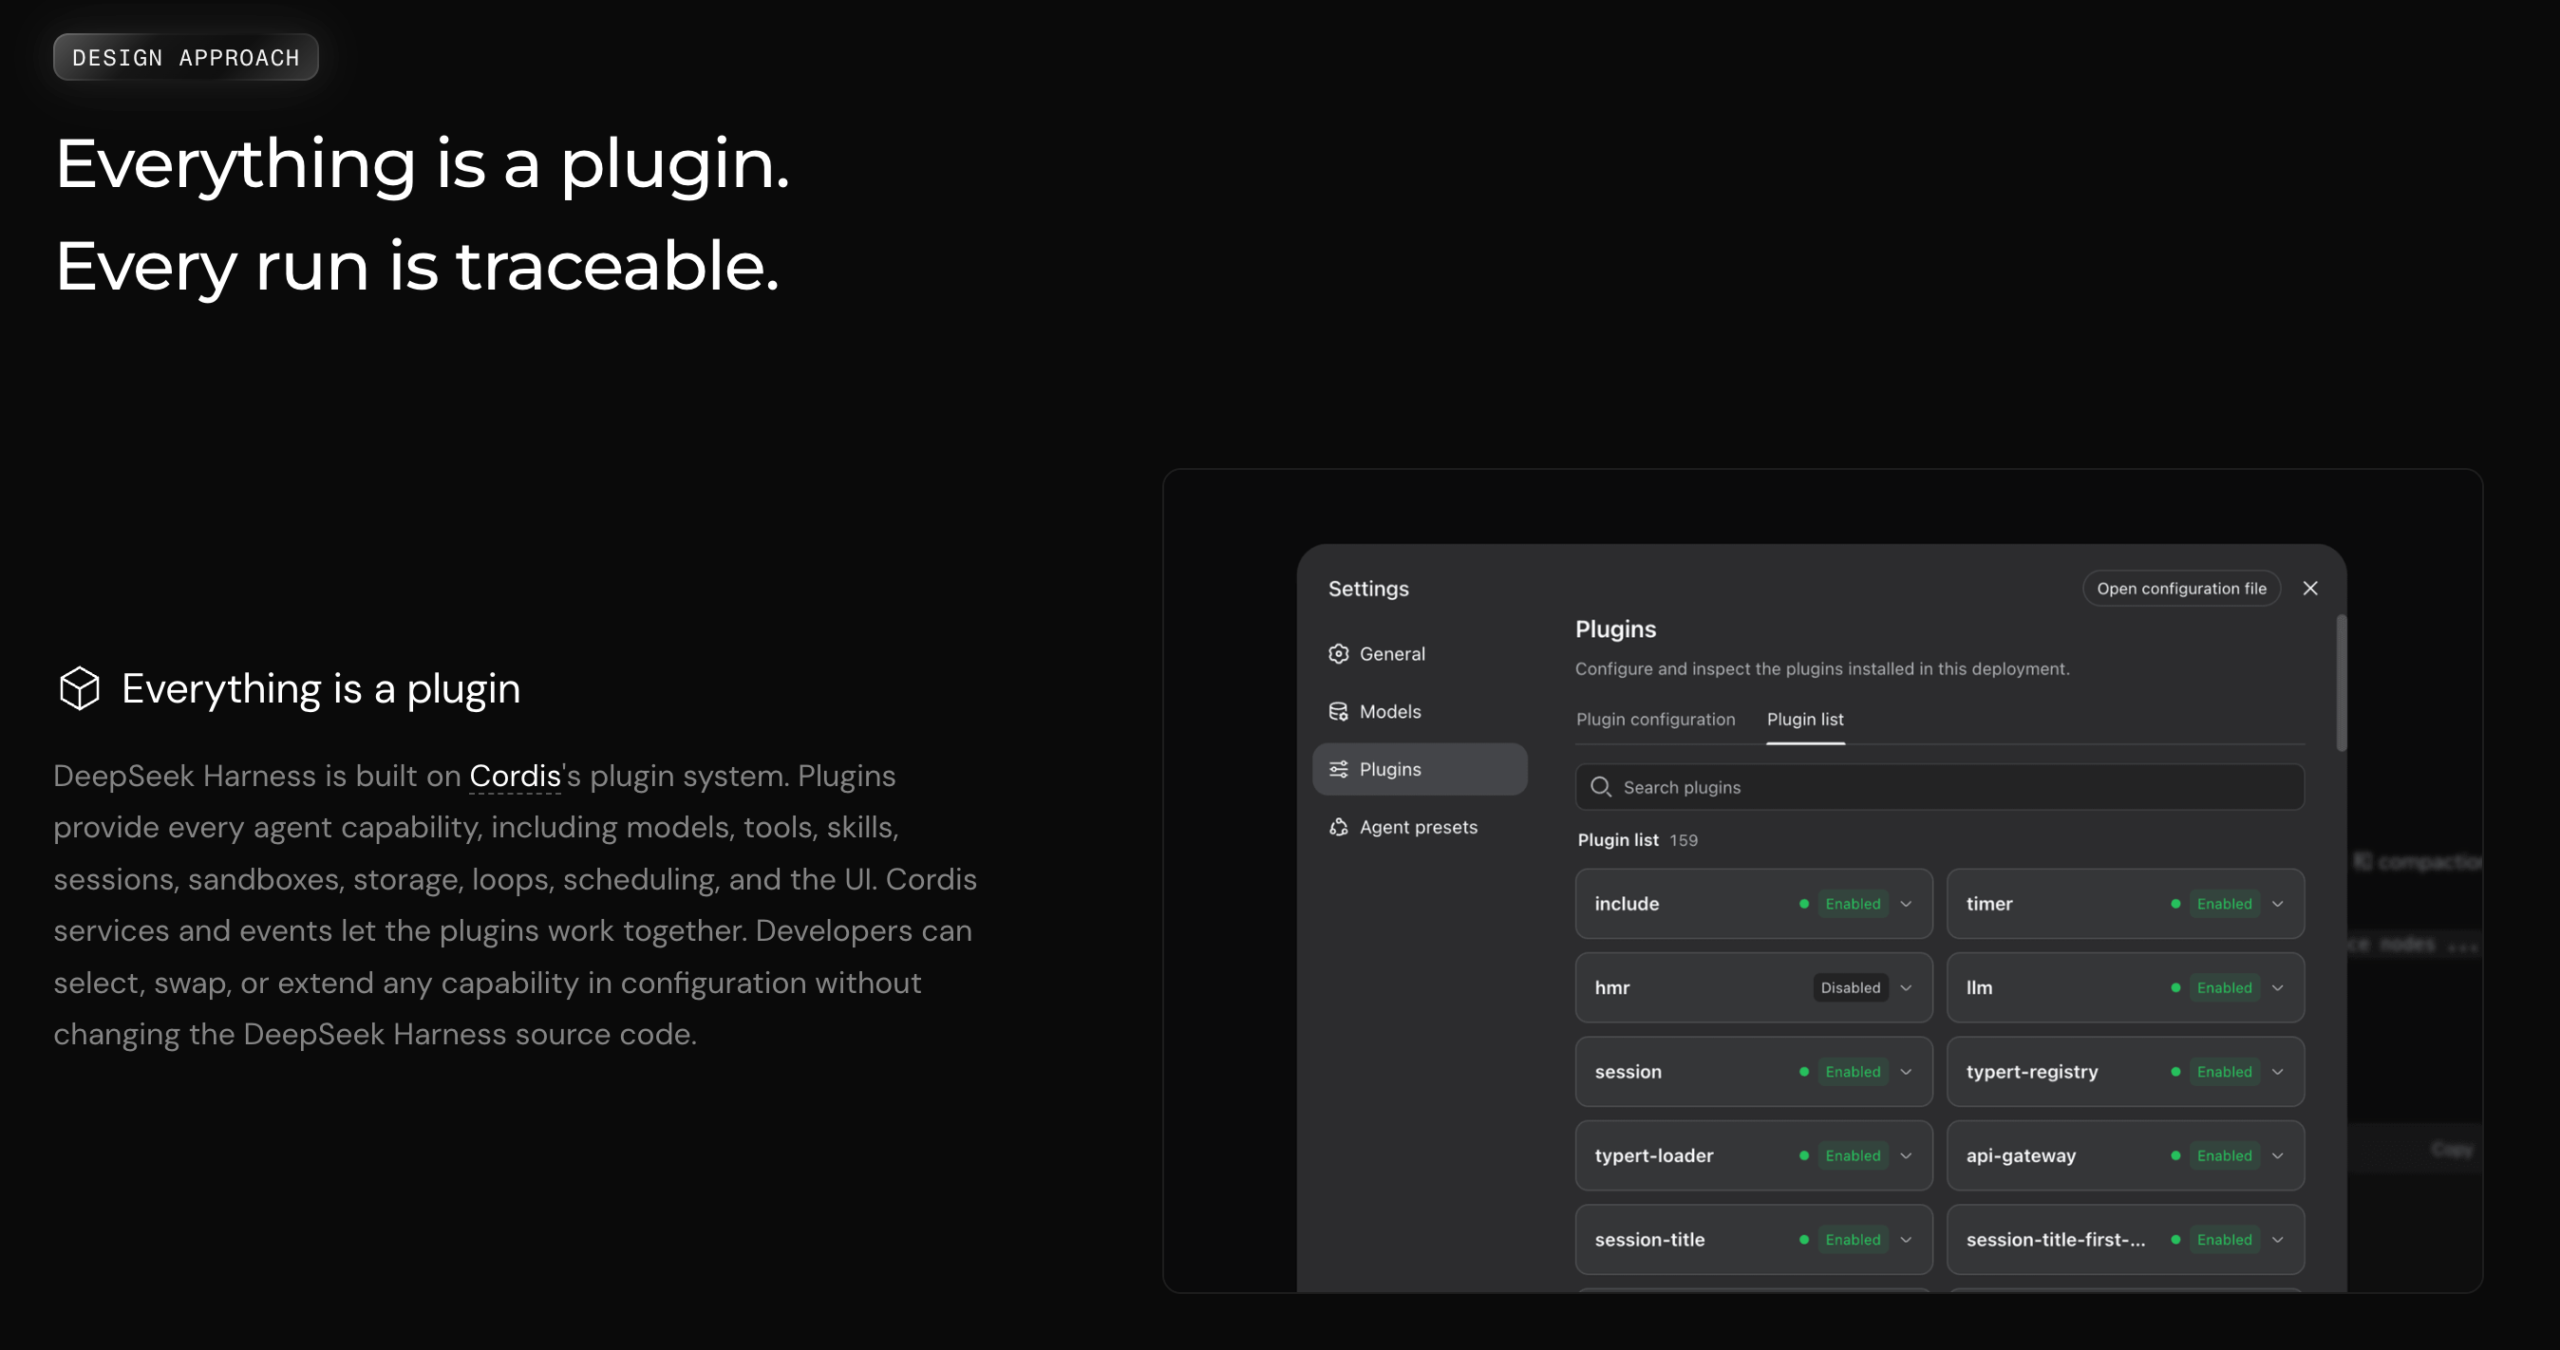Click the cube icon beside Everything is a plugin

80,689
